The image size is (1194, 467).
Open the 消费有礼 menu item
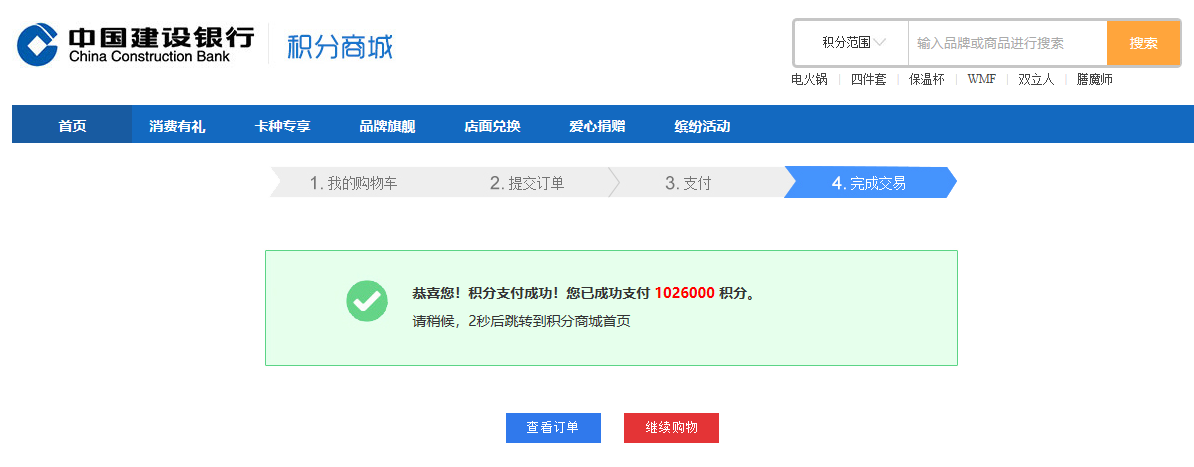177,126
